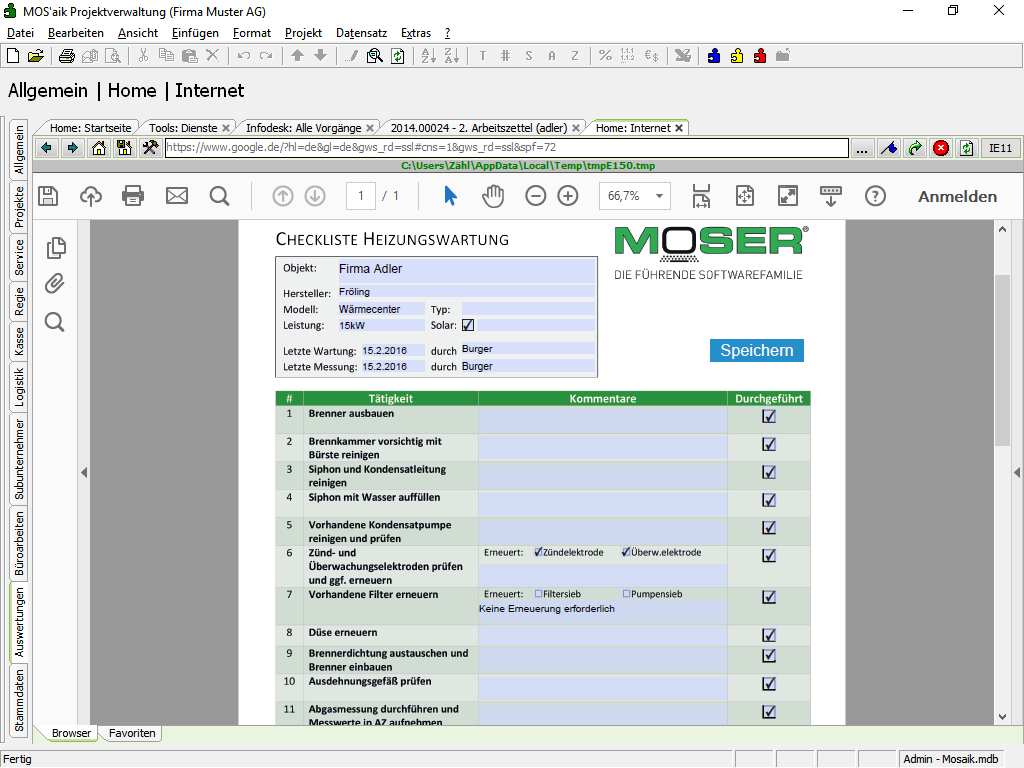The height and width of the screenshot is (768, 1024).
Task: Open the Favoriten bottom tab
Action: pos(132,733)
